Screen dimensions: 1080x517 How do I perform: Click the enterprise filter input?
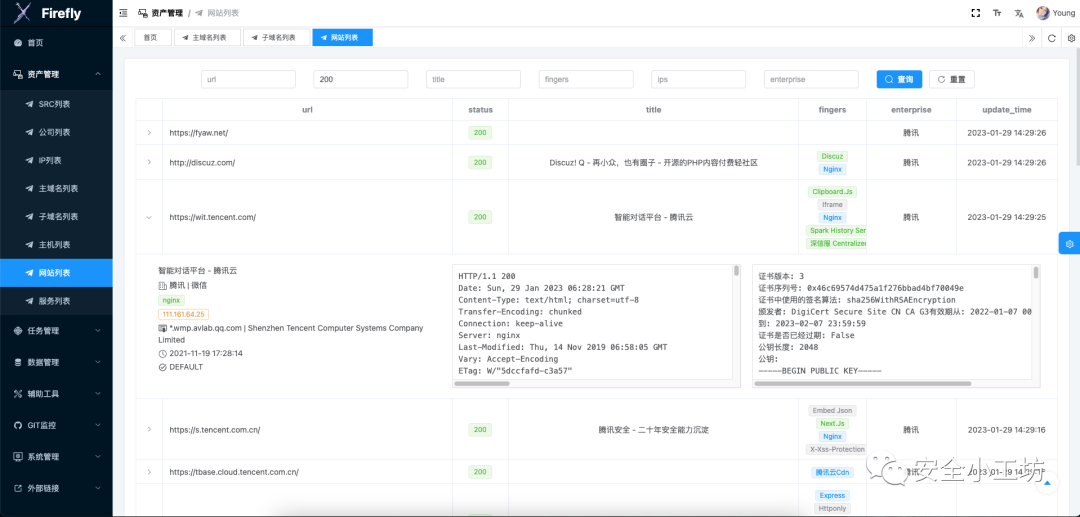coord(811,79)
